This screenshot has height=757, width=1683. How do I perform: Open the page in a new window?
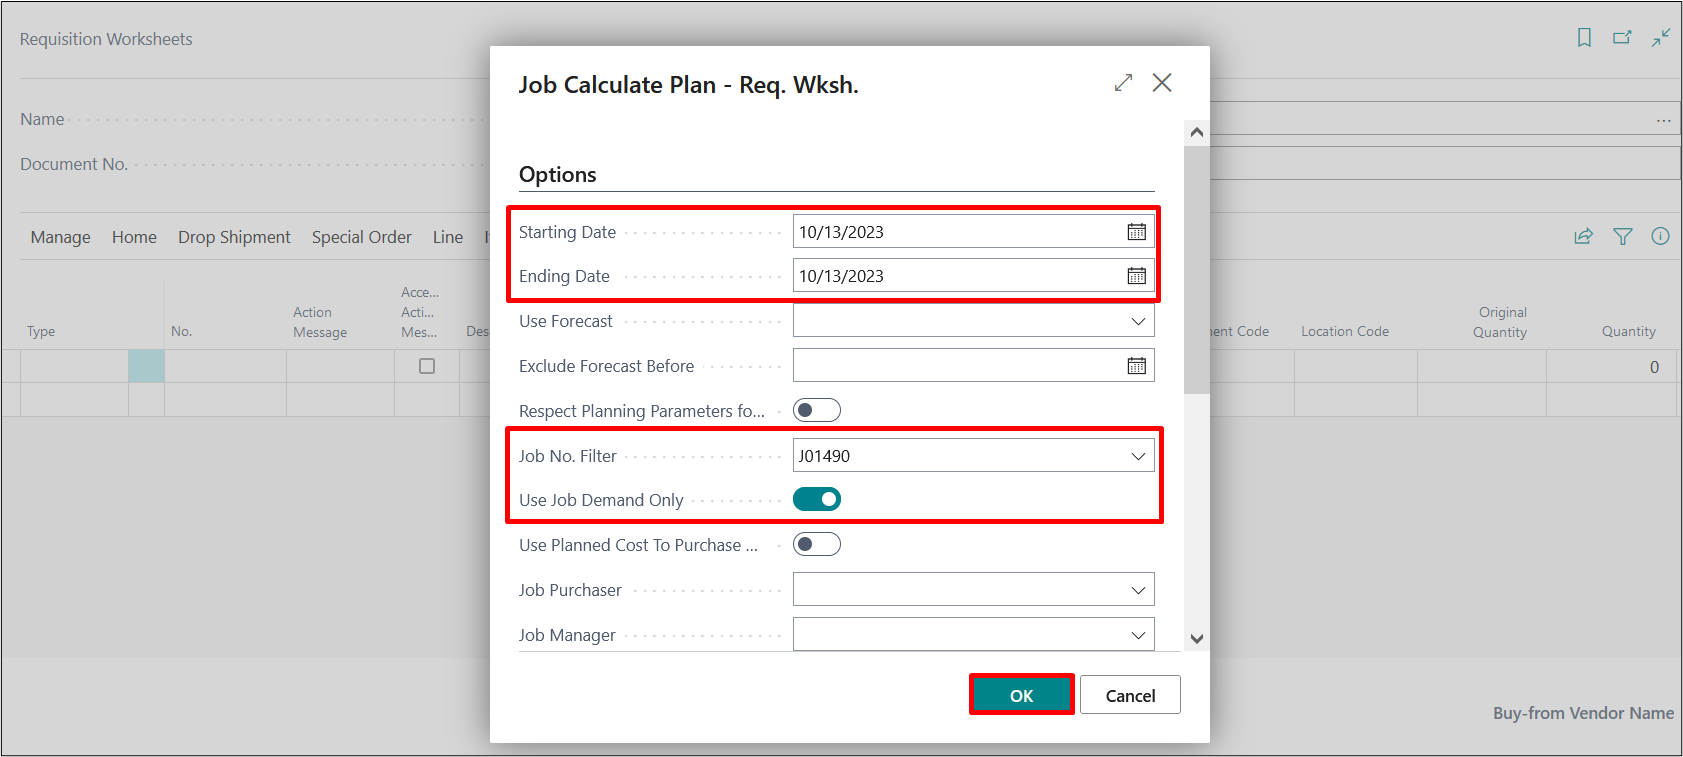pyautogui.click(x=1622, y=38)
